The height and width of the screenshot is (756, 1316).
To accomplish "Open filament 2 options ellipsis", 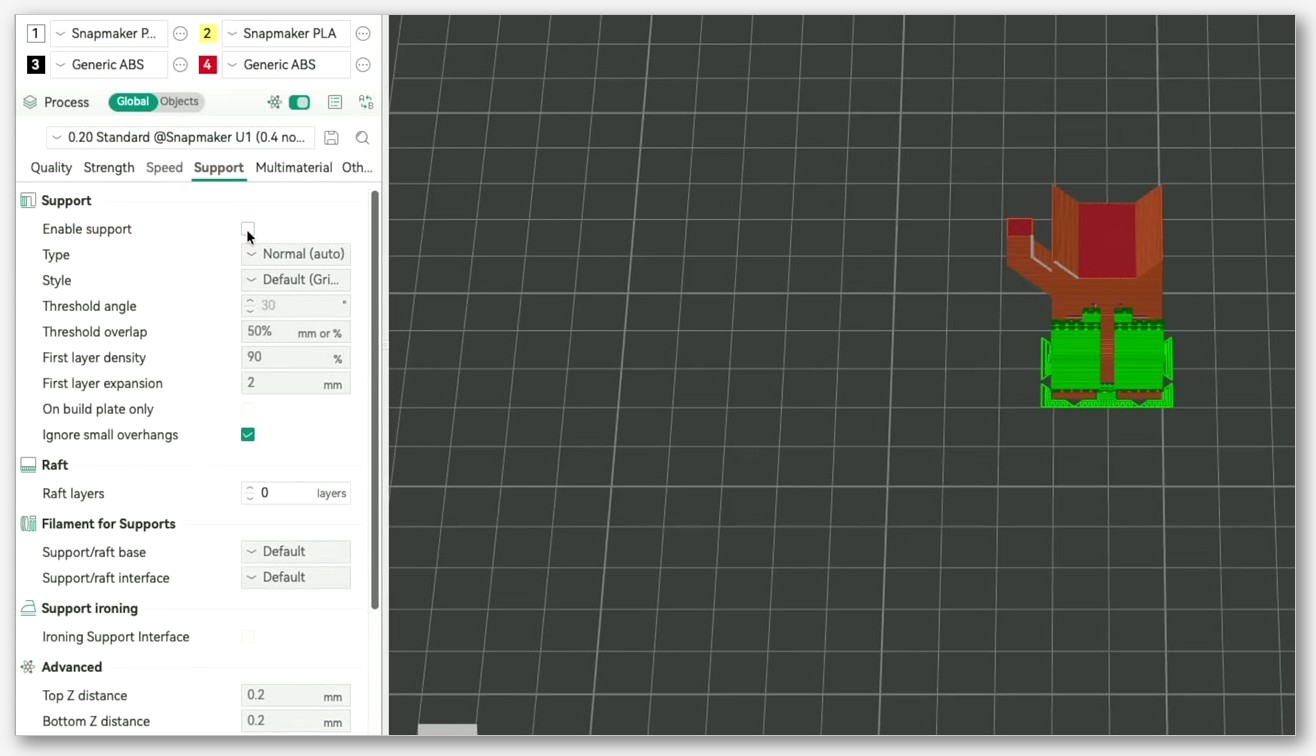I will coord(363,34).
